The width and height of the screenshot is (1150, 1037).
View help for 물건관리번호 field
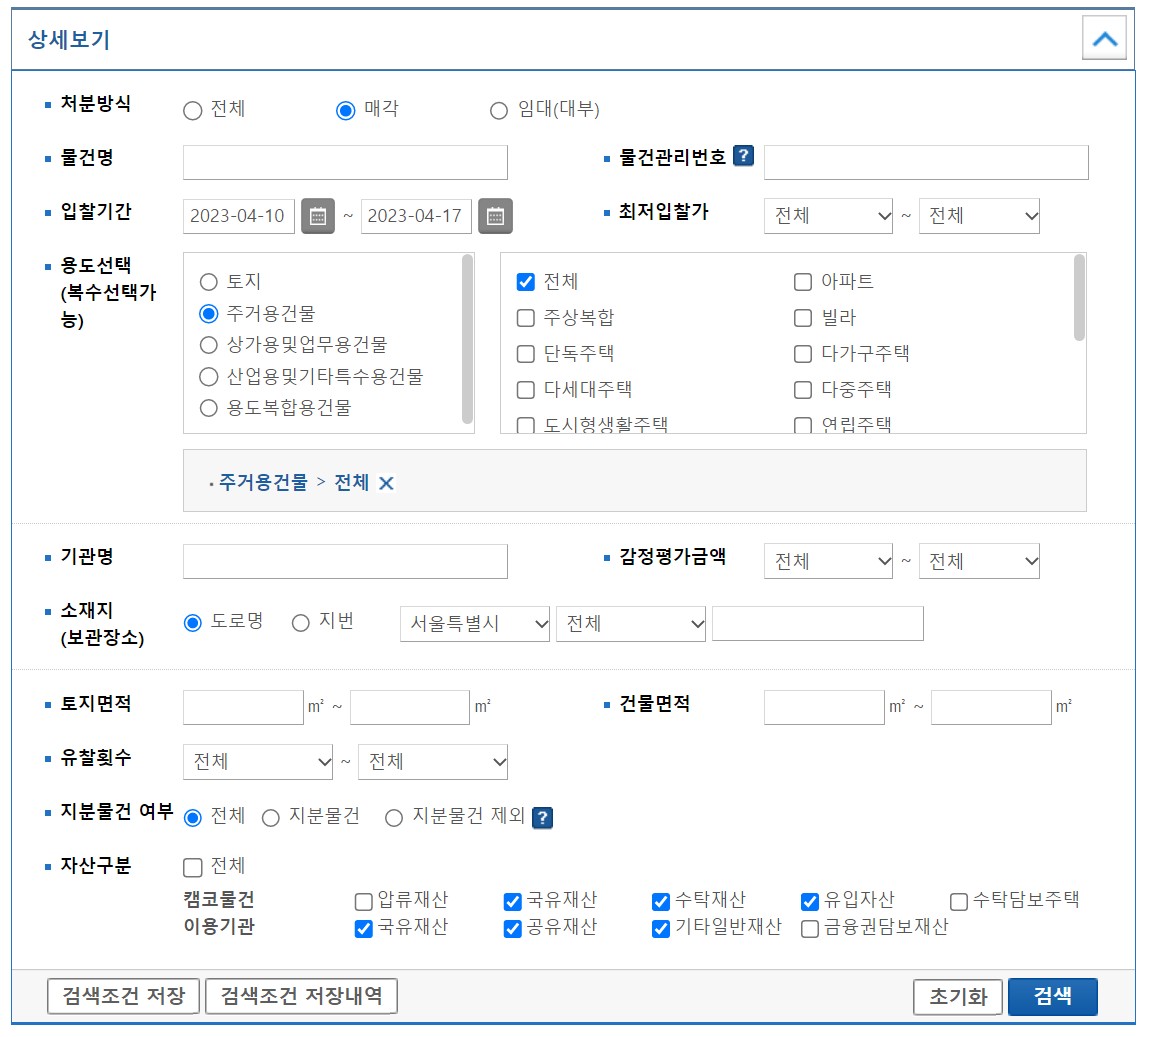click(x=745, y=158)
